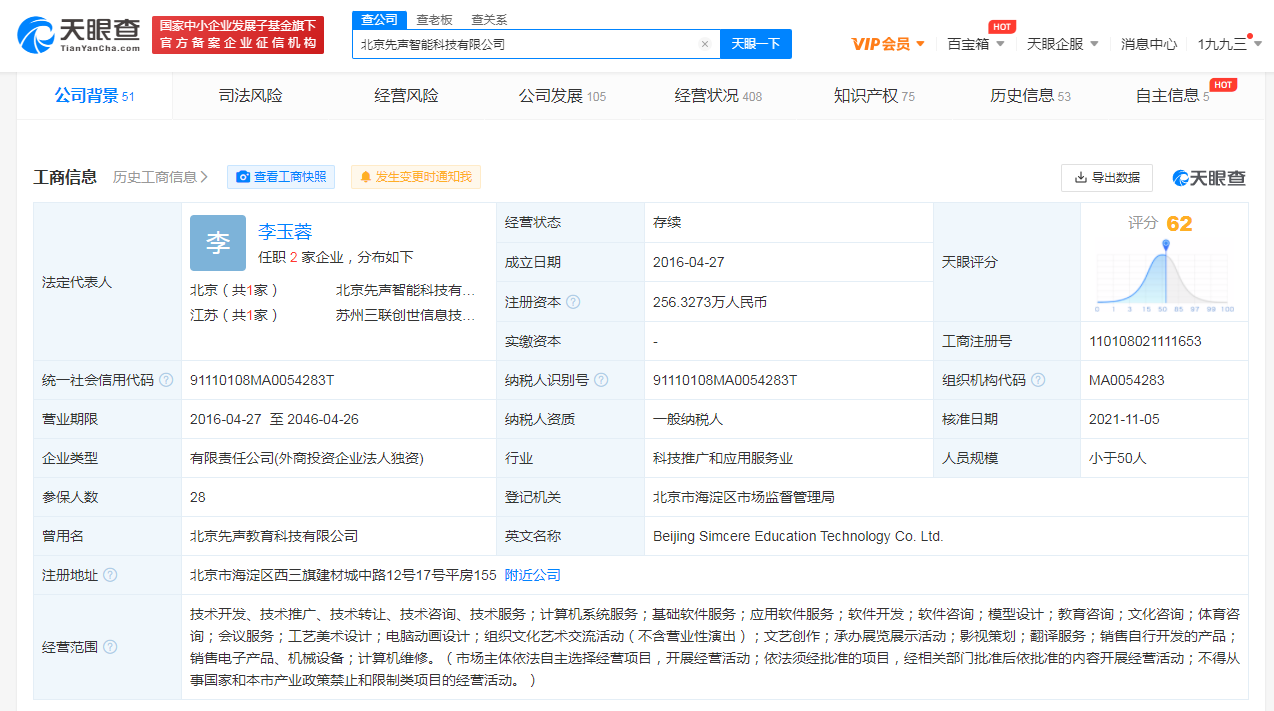Click company type 有限责任公司(外商投资企业法人独资)
Viewport: 1274px width, 711px height.
click(307, 458)
